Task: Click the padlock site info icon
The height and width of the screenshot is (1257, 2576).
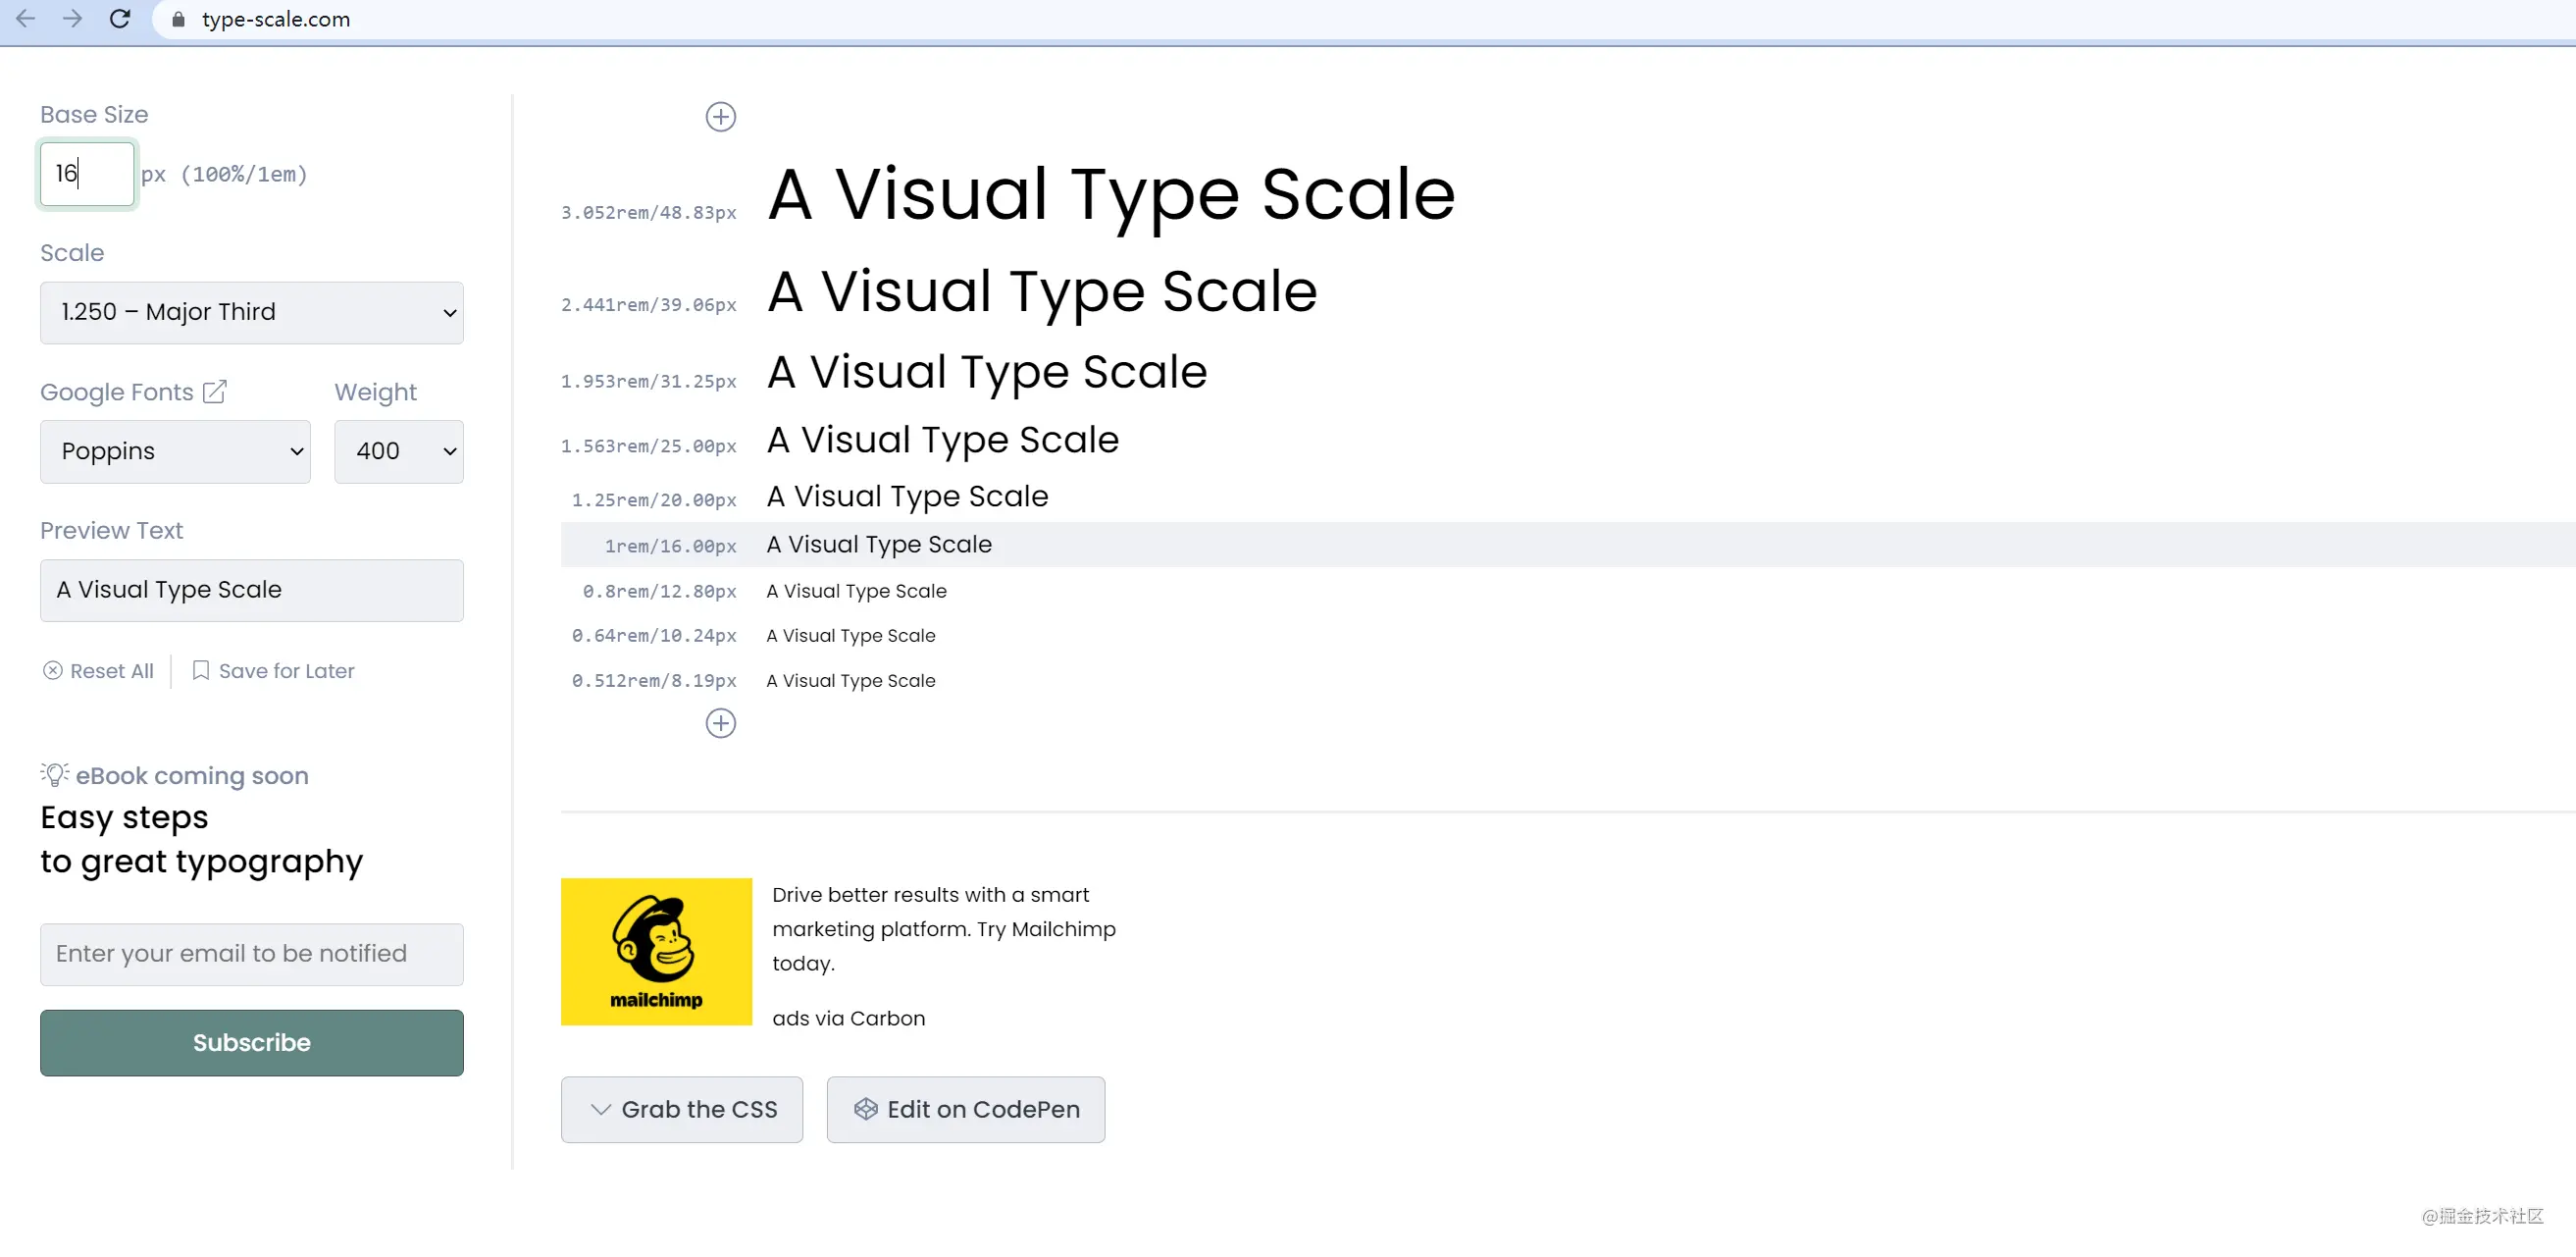Action: tap(178, 19)
